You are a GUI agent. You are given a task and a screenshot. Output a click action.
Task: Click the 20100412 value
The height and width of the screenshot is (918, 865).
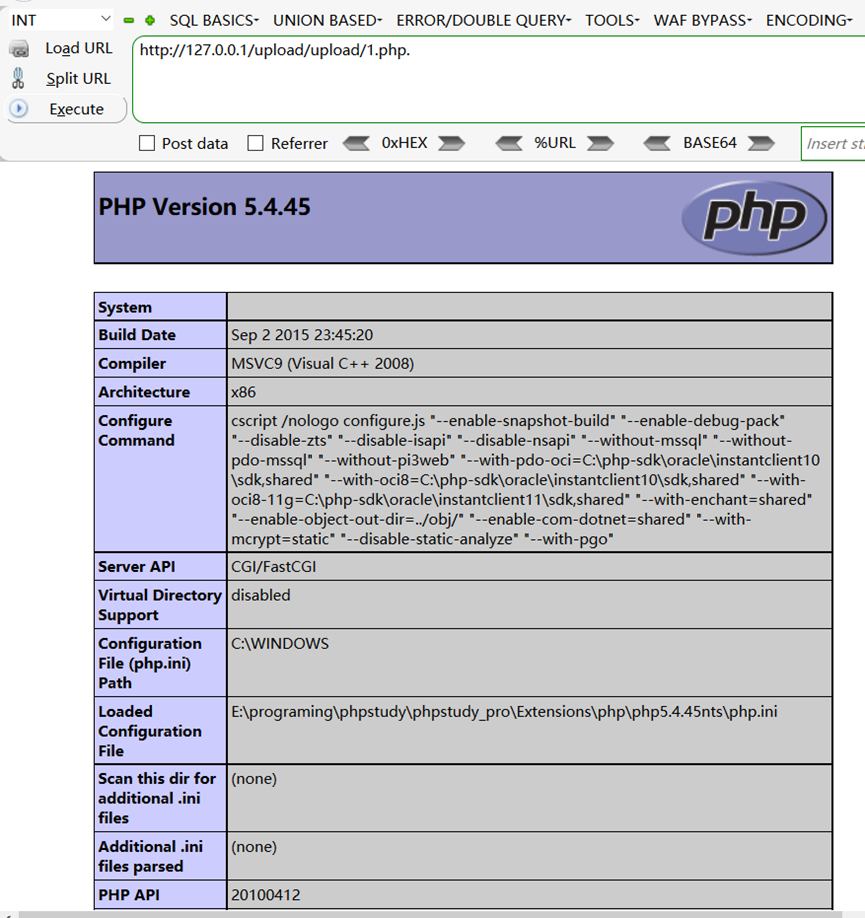[x=266, y=895]
